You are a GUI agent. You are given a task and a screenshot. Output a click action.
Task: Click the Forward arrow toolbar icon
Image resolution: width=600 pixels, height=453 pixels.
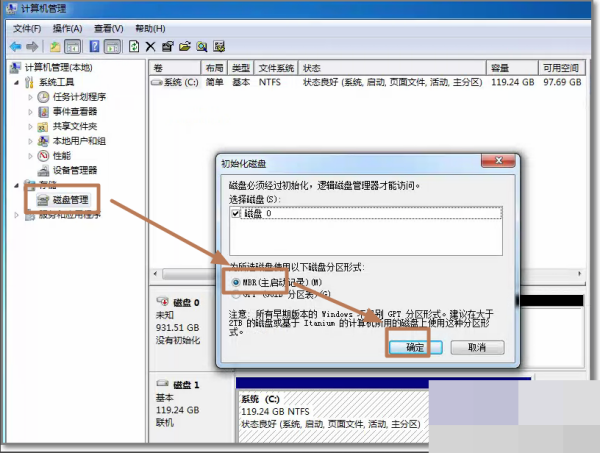(32, 47)
